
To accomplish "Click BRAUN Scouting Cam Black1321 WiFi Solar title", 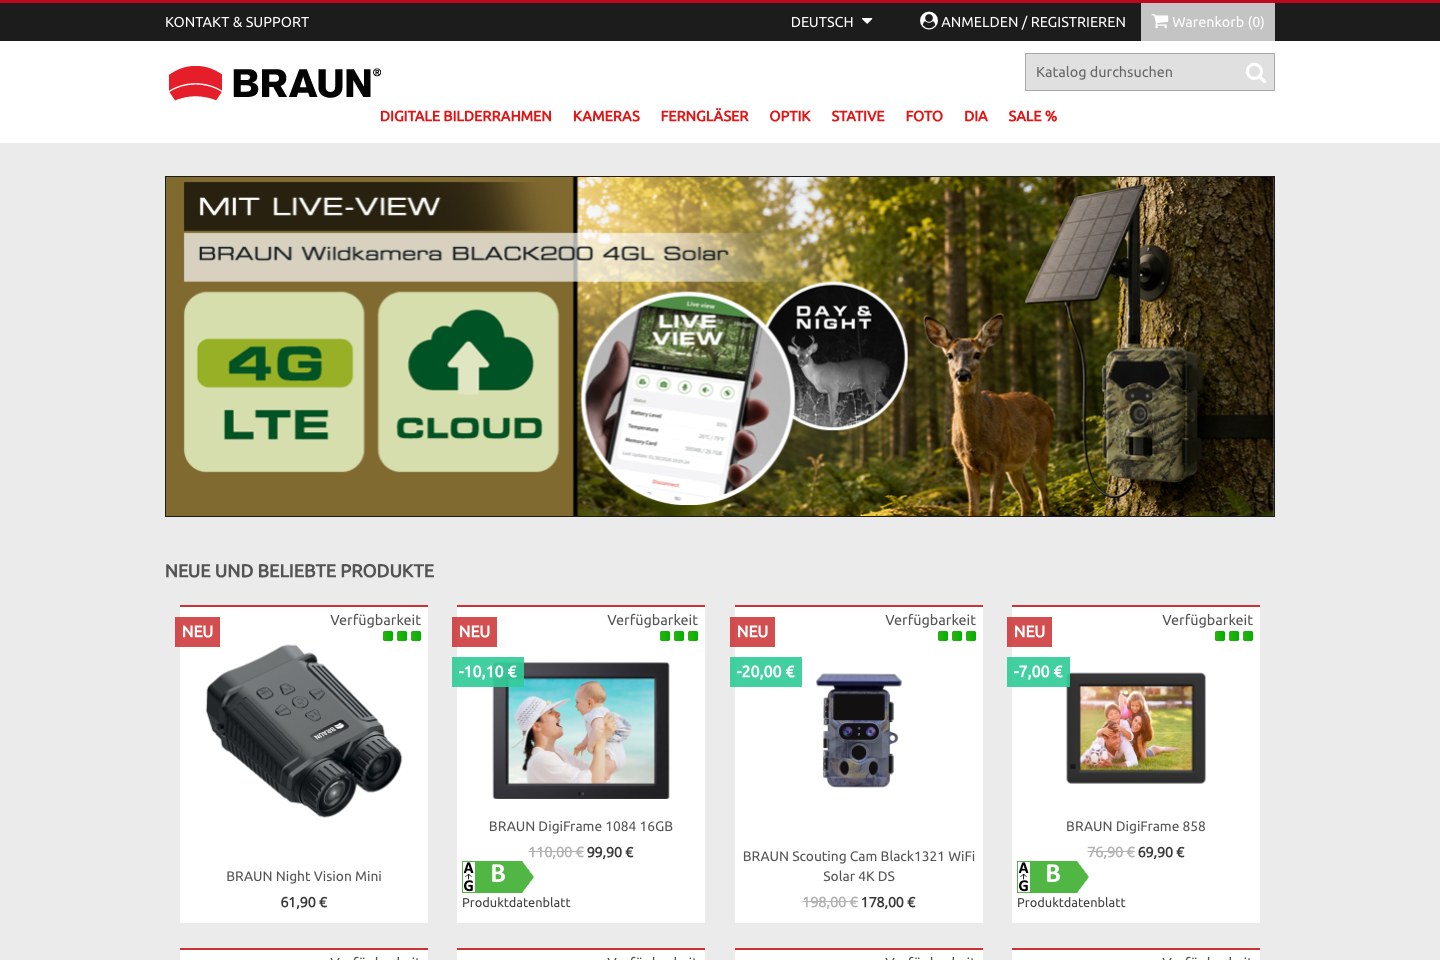I will (x=859, y=866).
